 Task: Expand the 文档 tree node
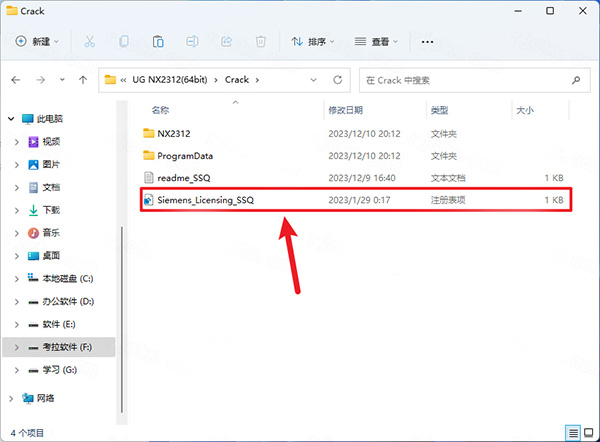click(16, 188)
